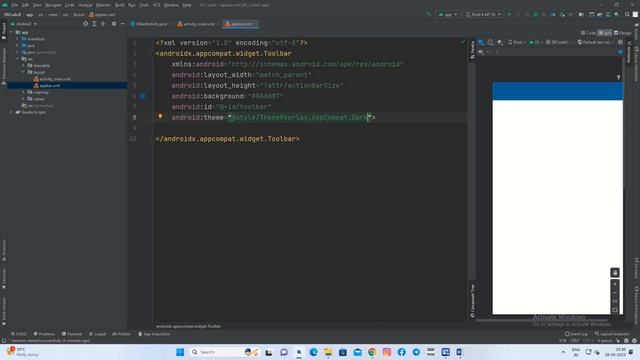The width and height of the screenshot is (640, 360).
Task: Expand the manifests folder
Action: coord(18,39)
